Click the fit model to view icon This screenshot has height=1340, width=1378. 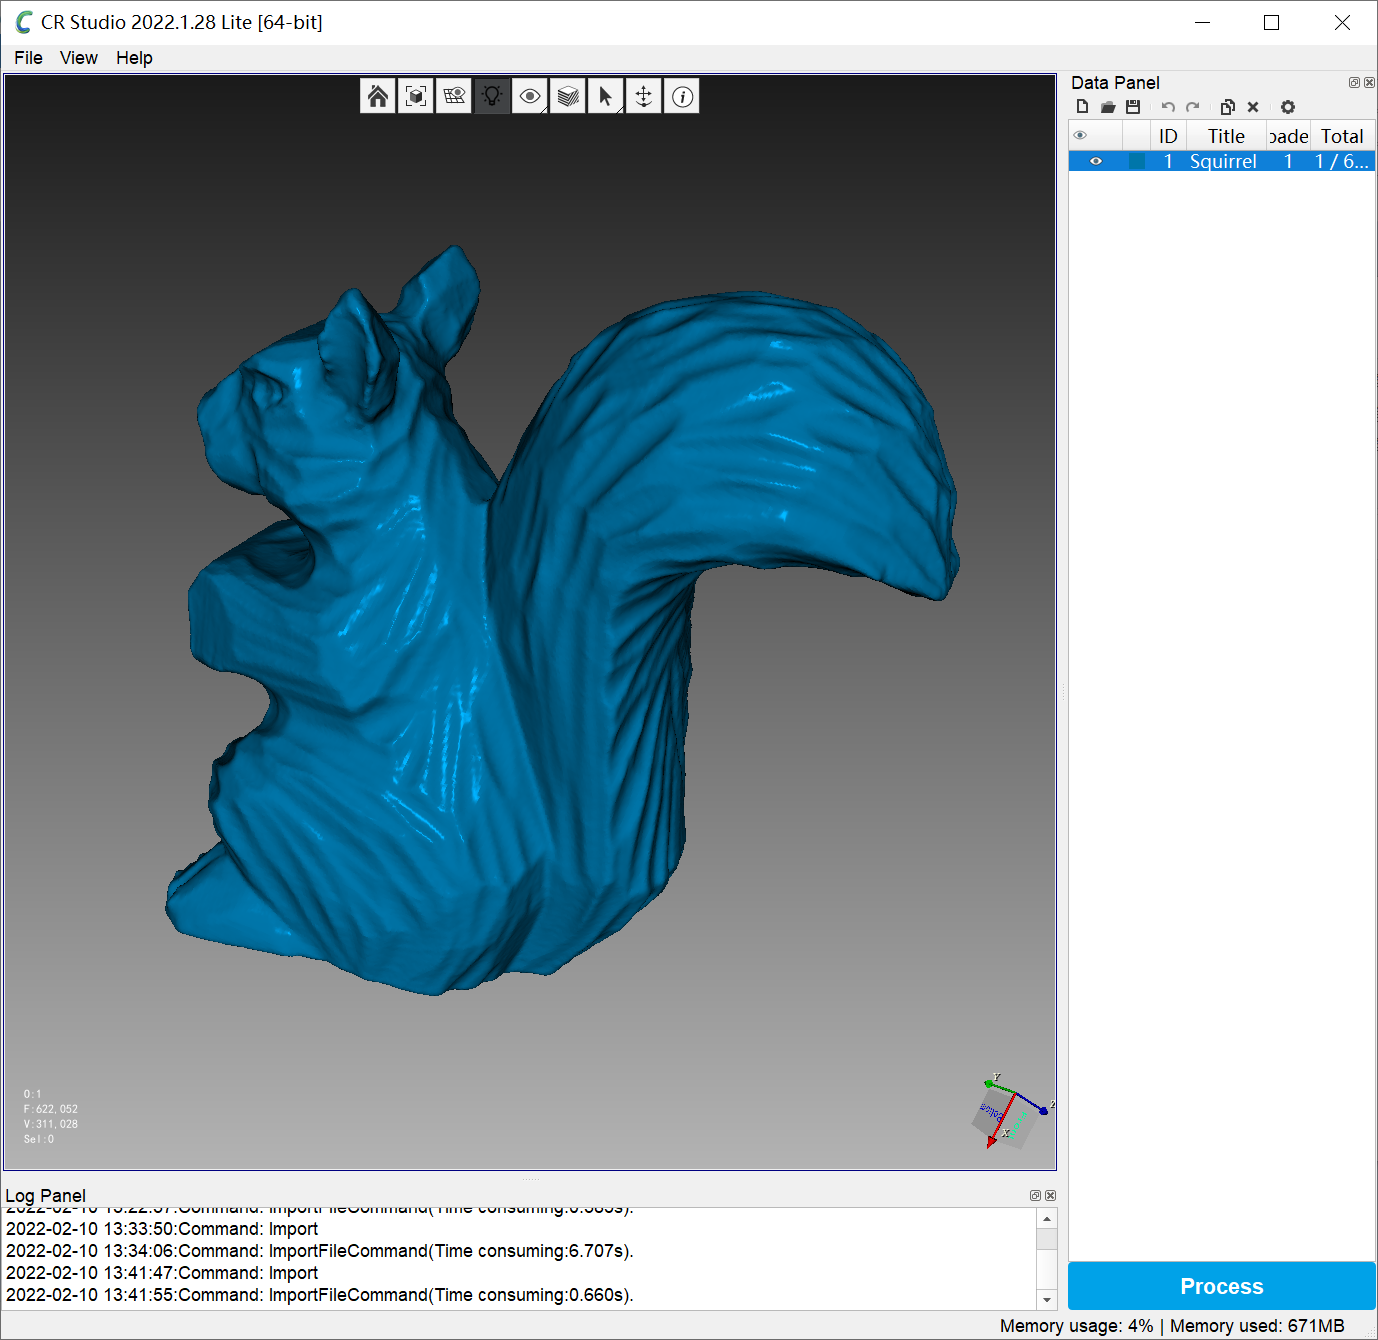click(x=415, y=95)
